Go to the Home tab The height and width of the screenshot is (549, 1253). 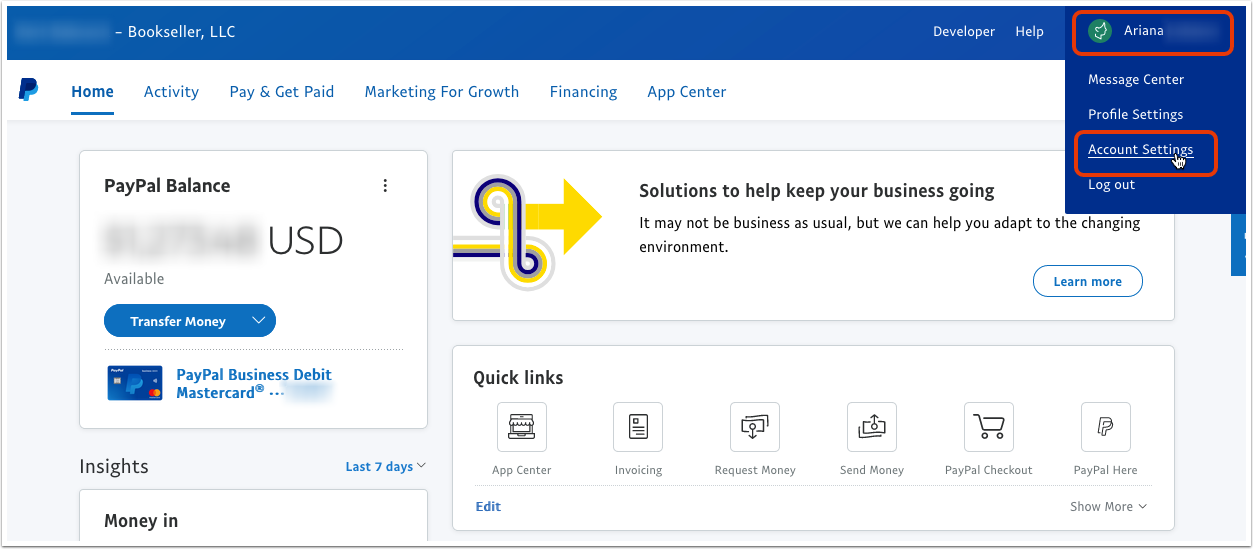(92, 92)
